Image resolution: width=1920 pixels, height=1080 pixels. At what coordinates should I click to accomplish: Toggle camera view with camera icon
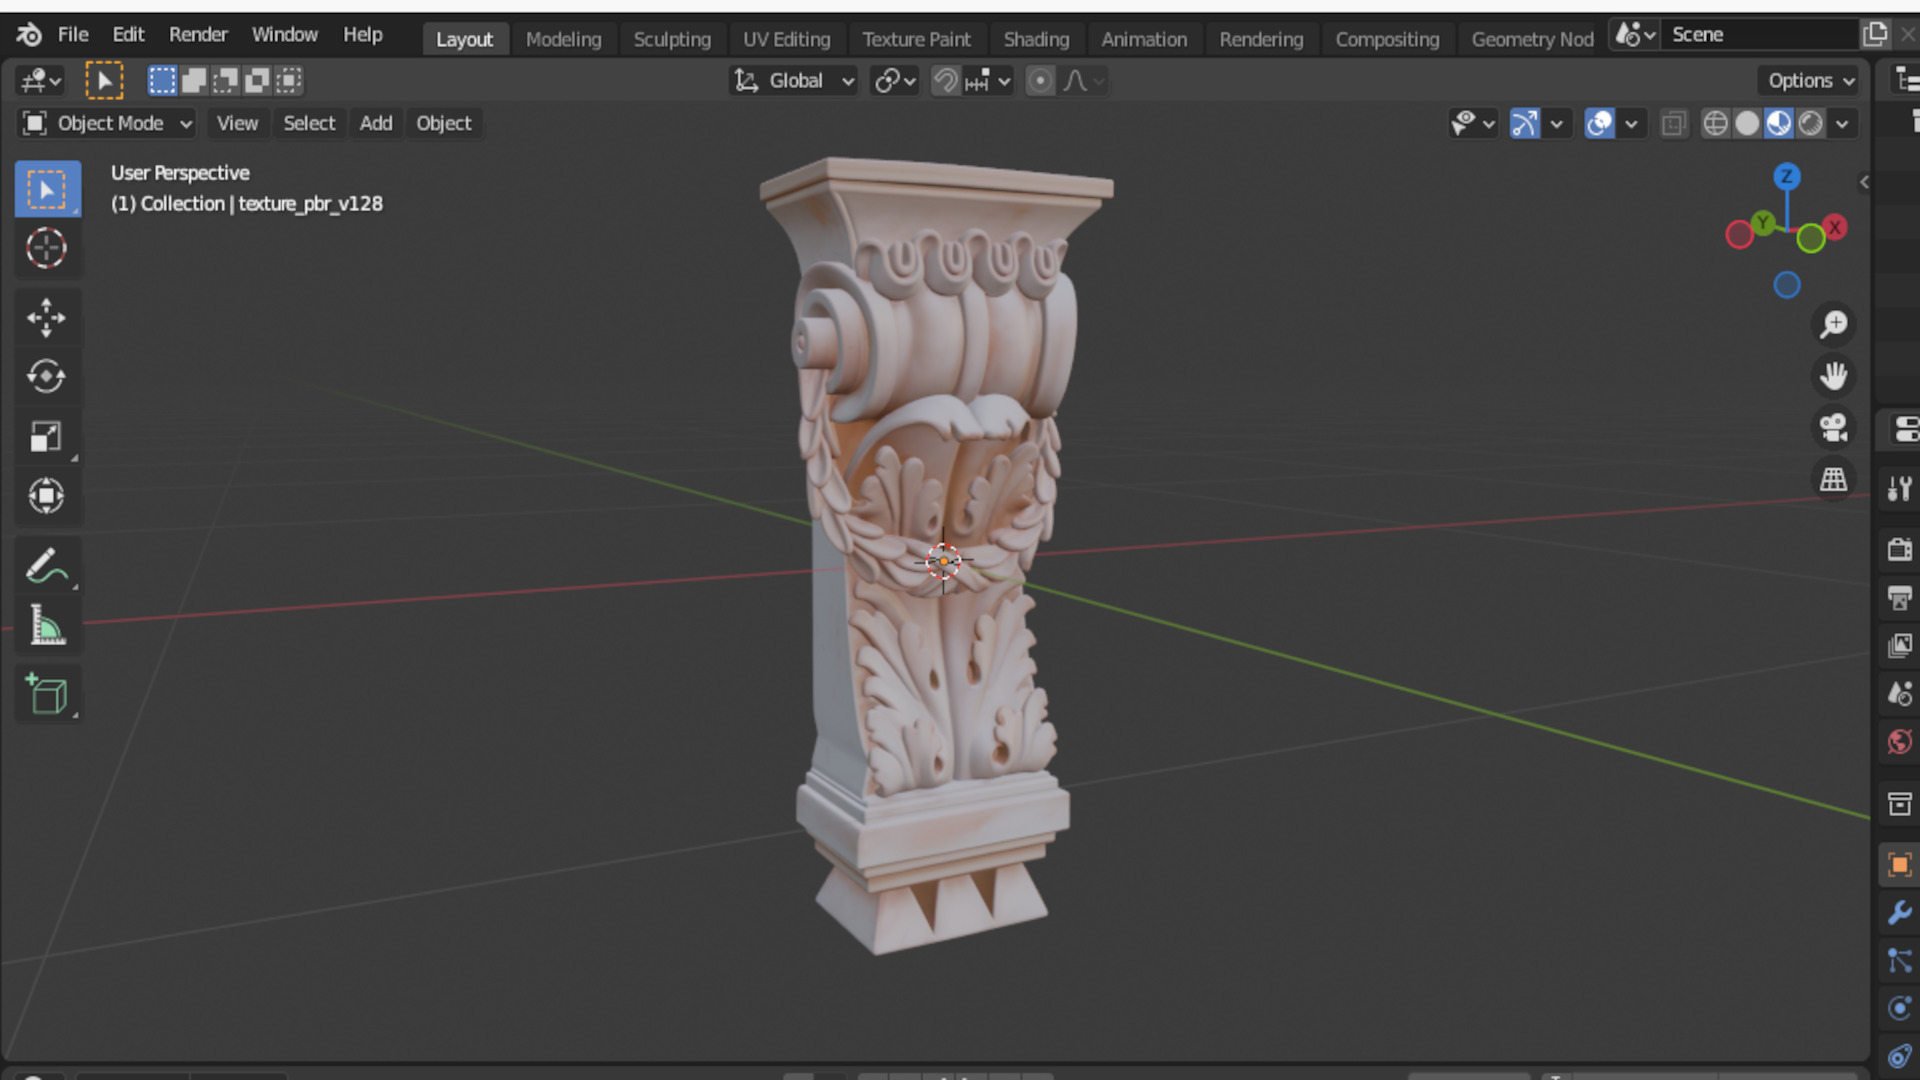pyautogui.click(x=1834, y=428)
